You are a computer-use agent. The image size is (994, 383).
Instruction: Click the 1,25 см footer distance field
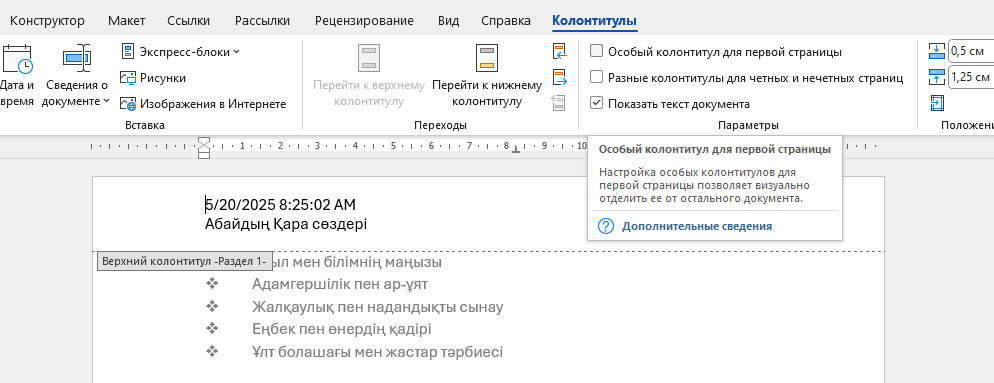[x=971, y=77]
